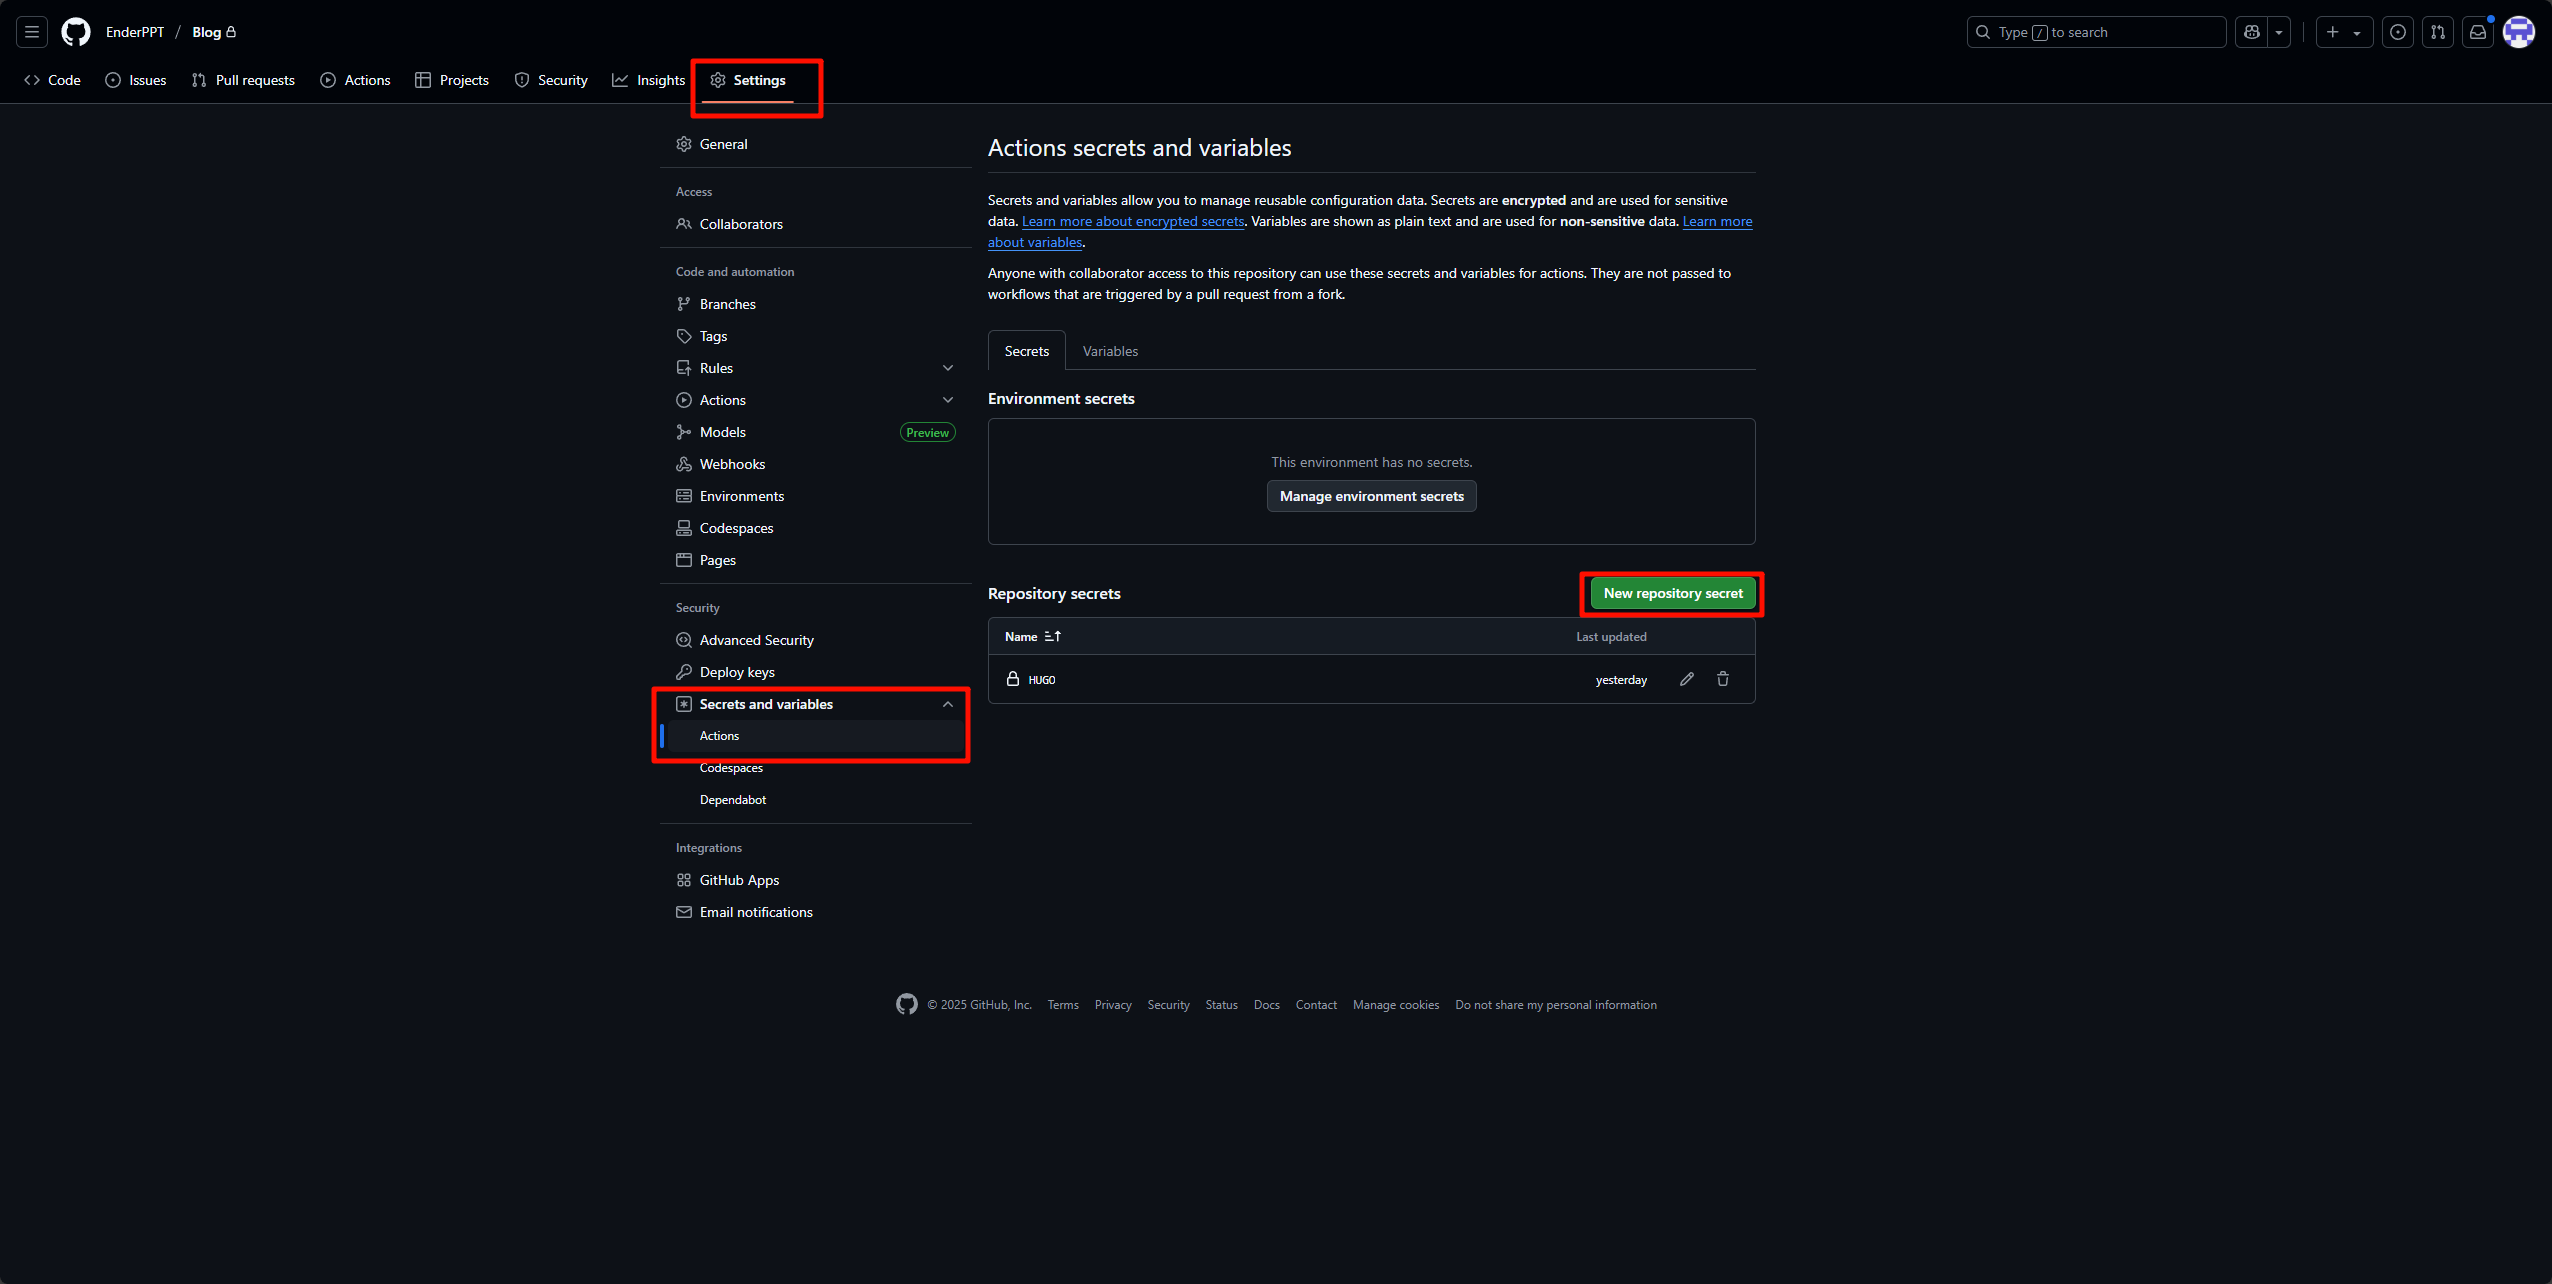
Task: Open the hamburger navigation menu
Action: [32, 32]
